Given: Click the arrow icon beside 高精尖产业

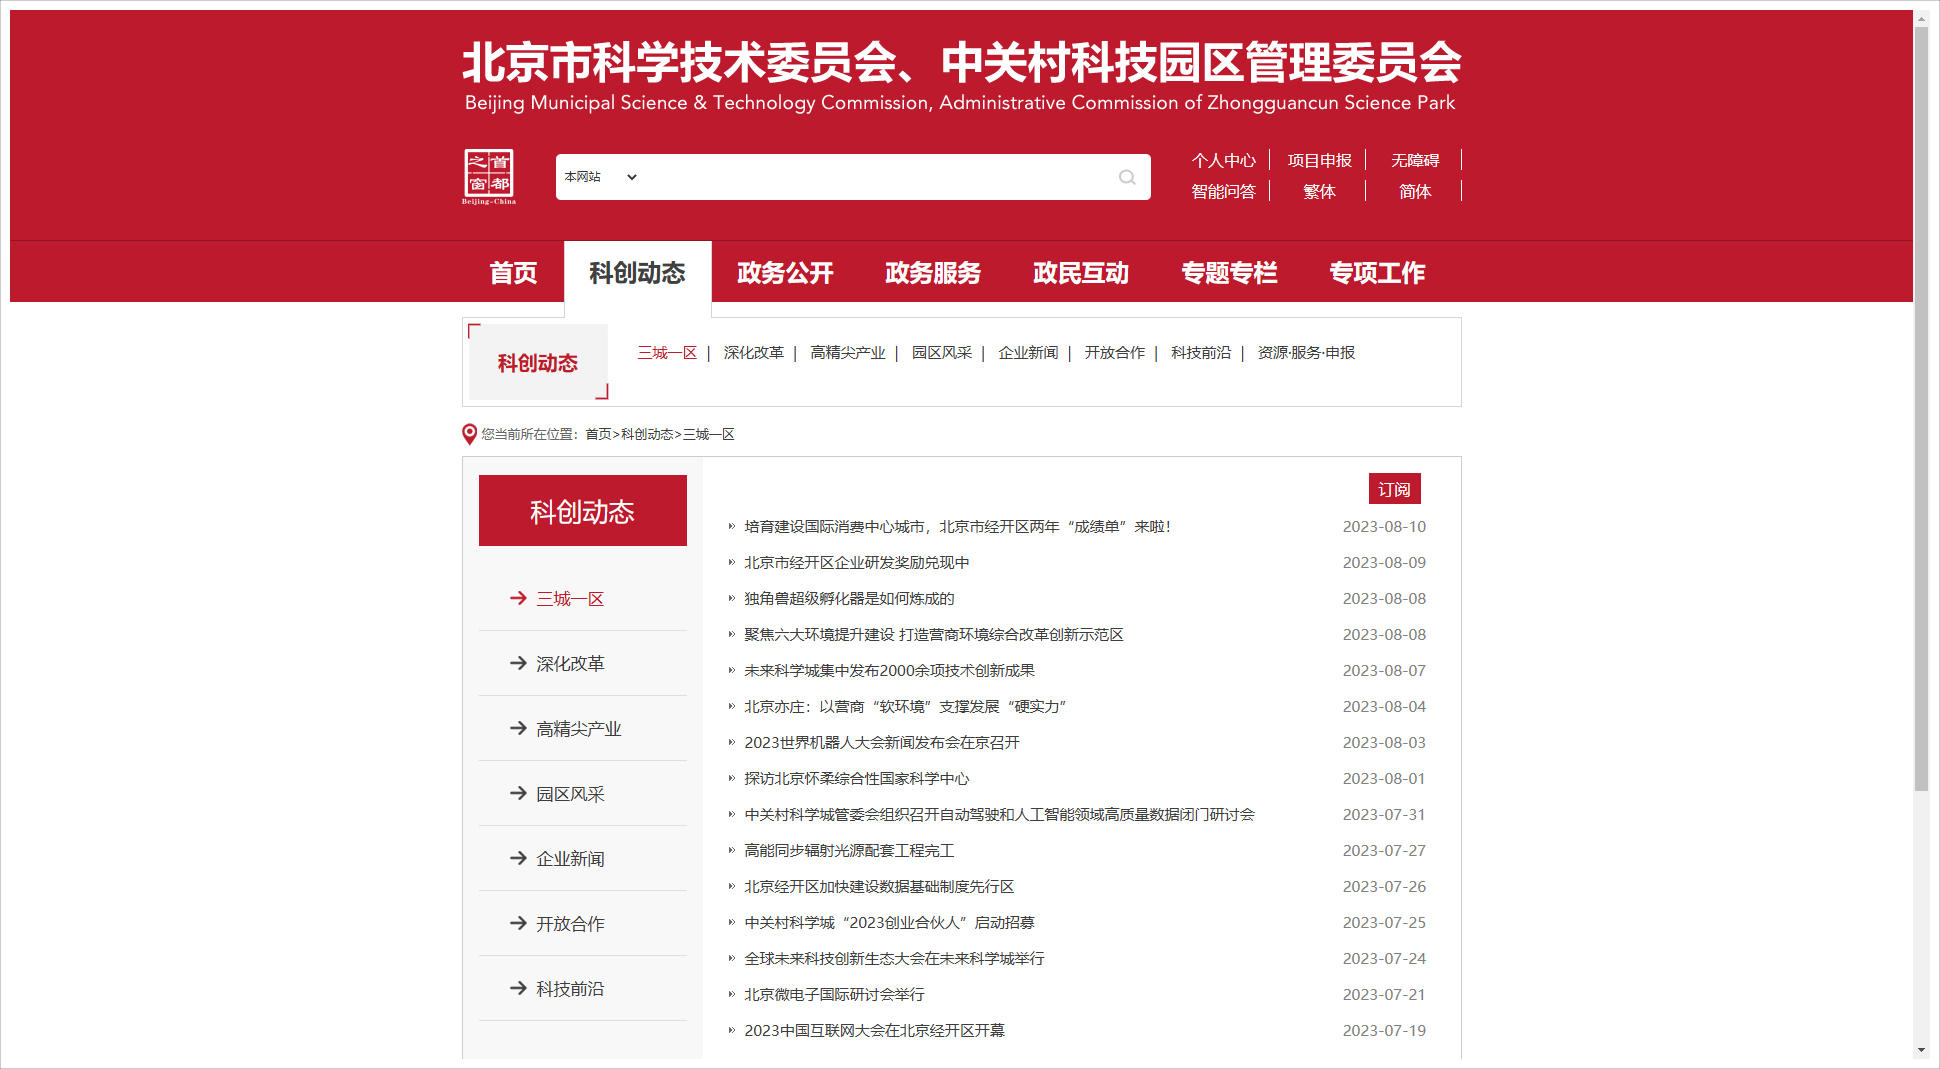Looking at the screenshot, I should click(x=518, y=728).
